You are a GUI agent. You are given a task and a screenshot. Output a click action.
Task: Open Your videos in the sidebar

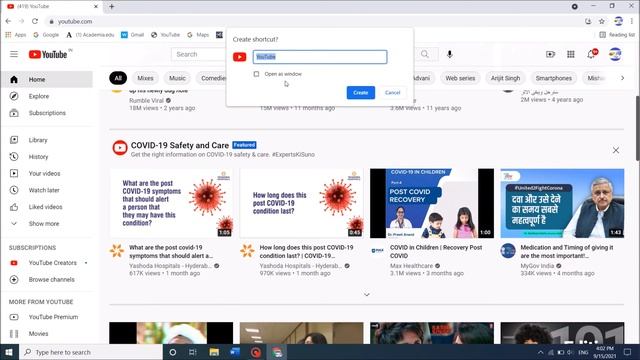pos(47,173)
